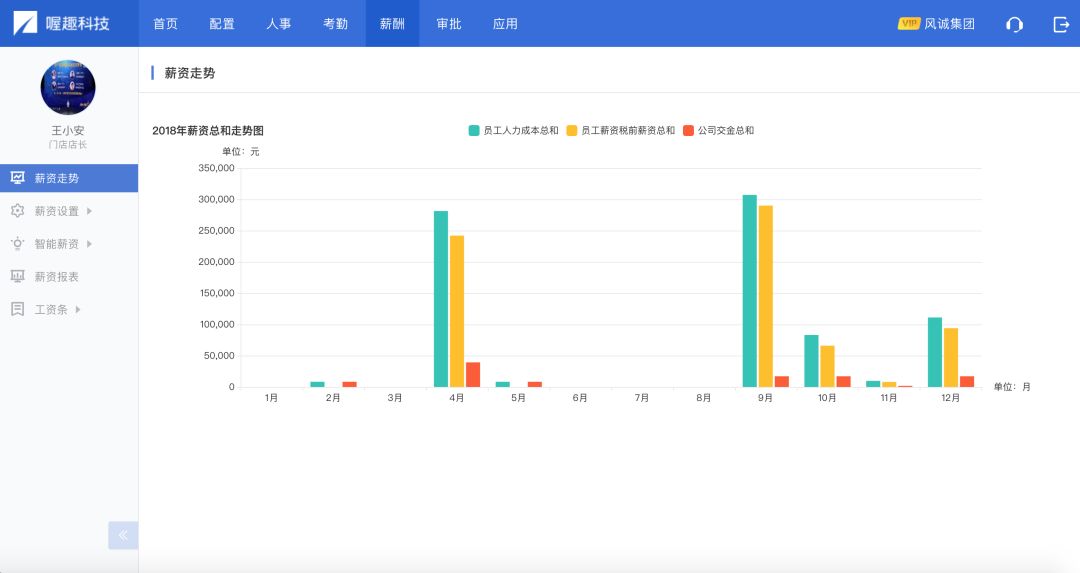The width and height of the screenshot is (1080, 573).
Task: Expand the 智能薪资 submenu arrow
Action: pos(90,244)
